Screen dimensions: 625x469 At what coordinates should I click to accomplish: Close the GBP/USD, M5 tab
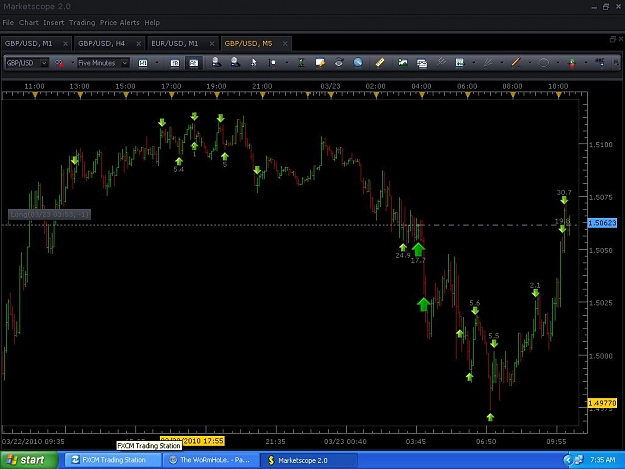pyautogui.click(x=285, y=44)
